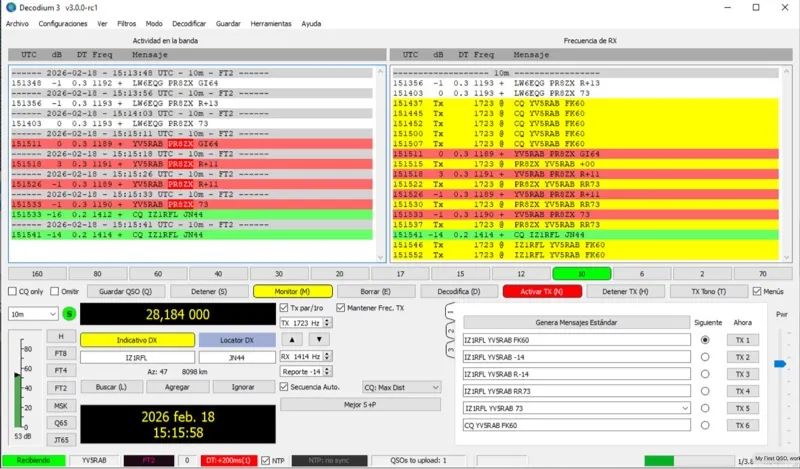This screenshot has width=800, height=469.
Task: Enable the CQ only checkbox
Action: pos(14,291)
